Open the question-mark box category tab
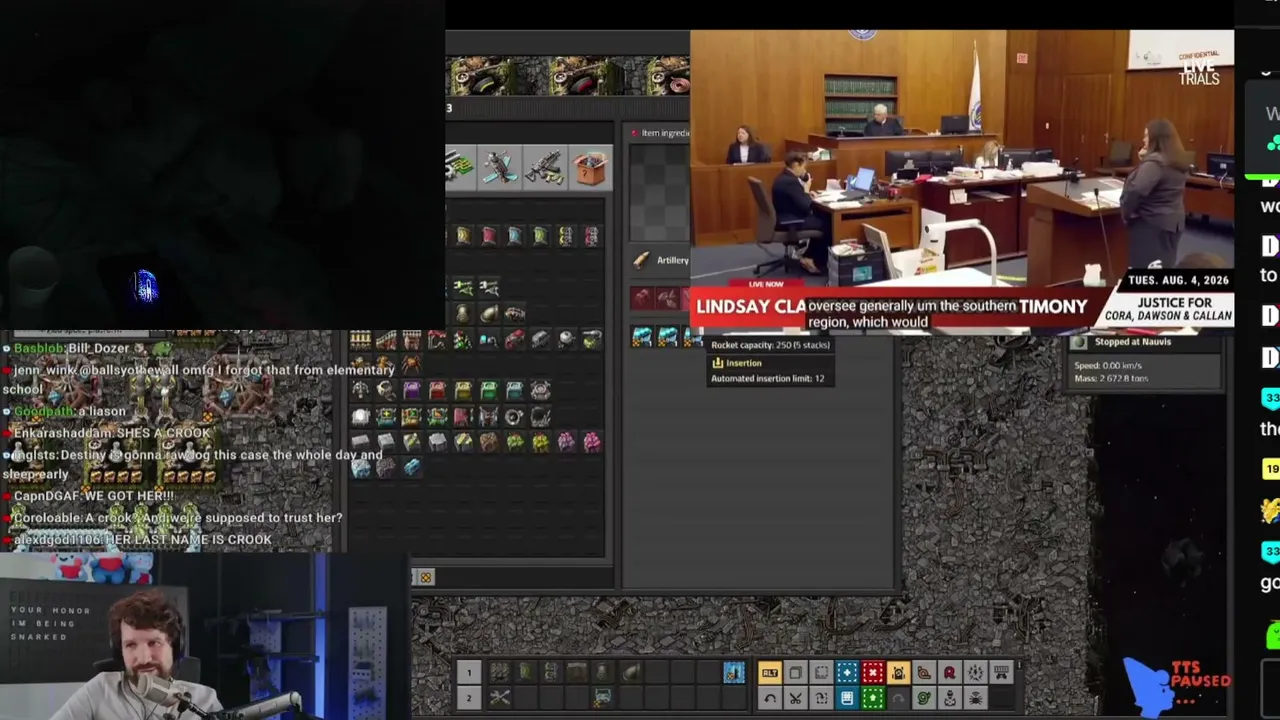The image size is (1280, 720). (590, 167)
